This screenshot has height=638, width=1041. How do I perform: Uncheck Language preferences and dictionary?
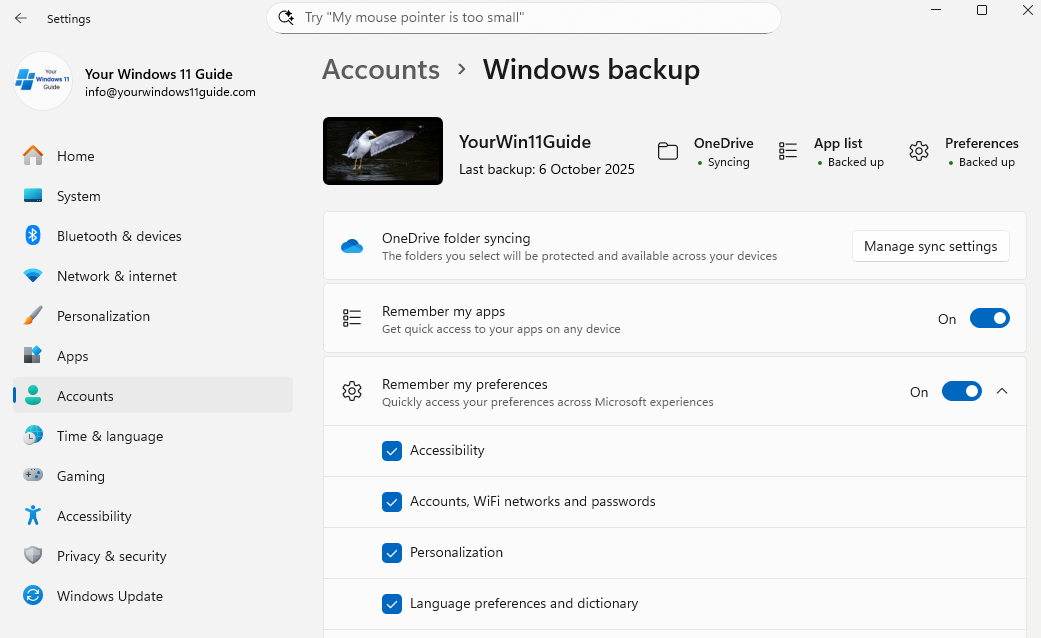pyautogui.click(x=392, y=604)
